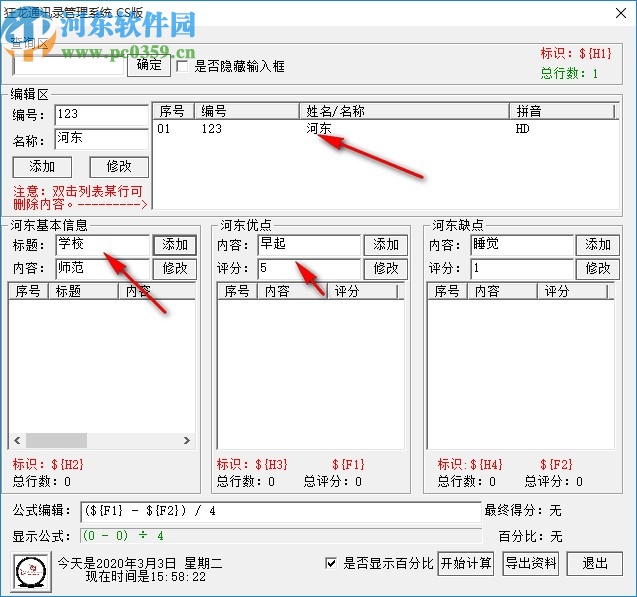Viewport: 637px width, 597px height.
Task: Click the 评分 column header in 河东缺点 list
Action: (x=572, y=291)
